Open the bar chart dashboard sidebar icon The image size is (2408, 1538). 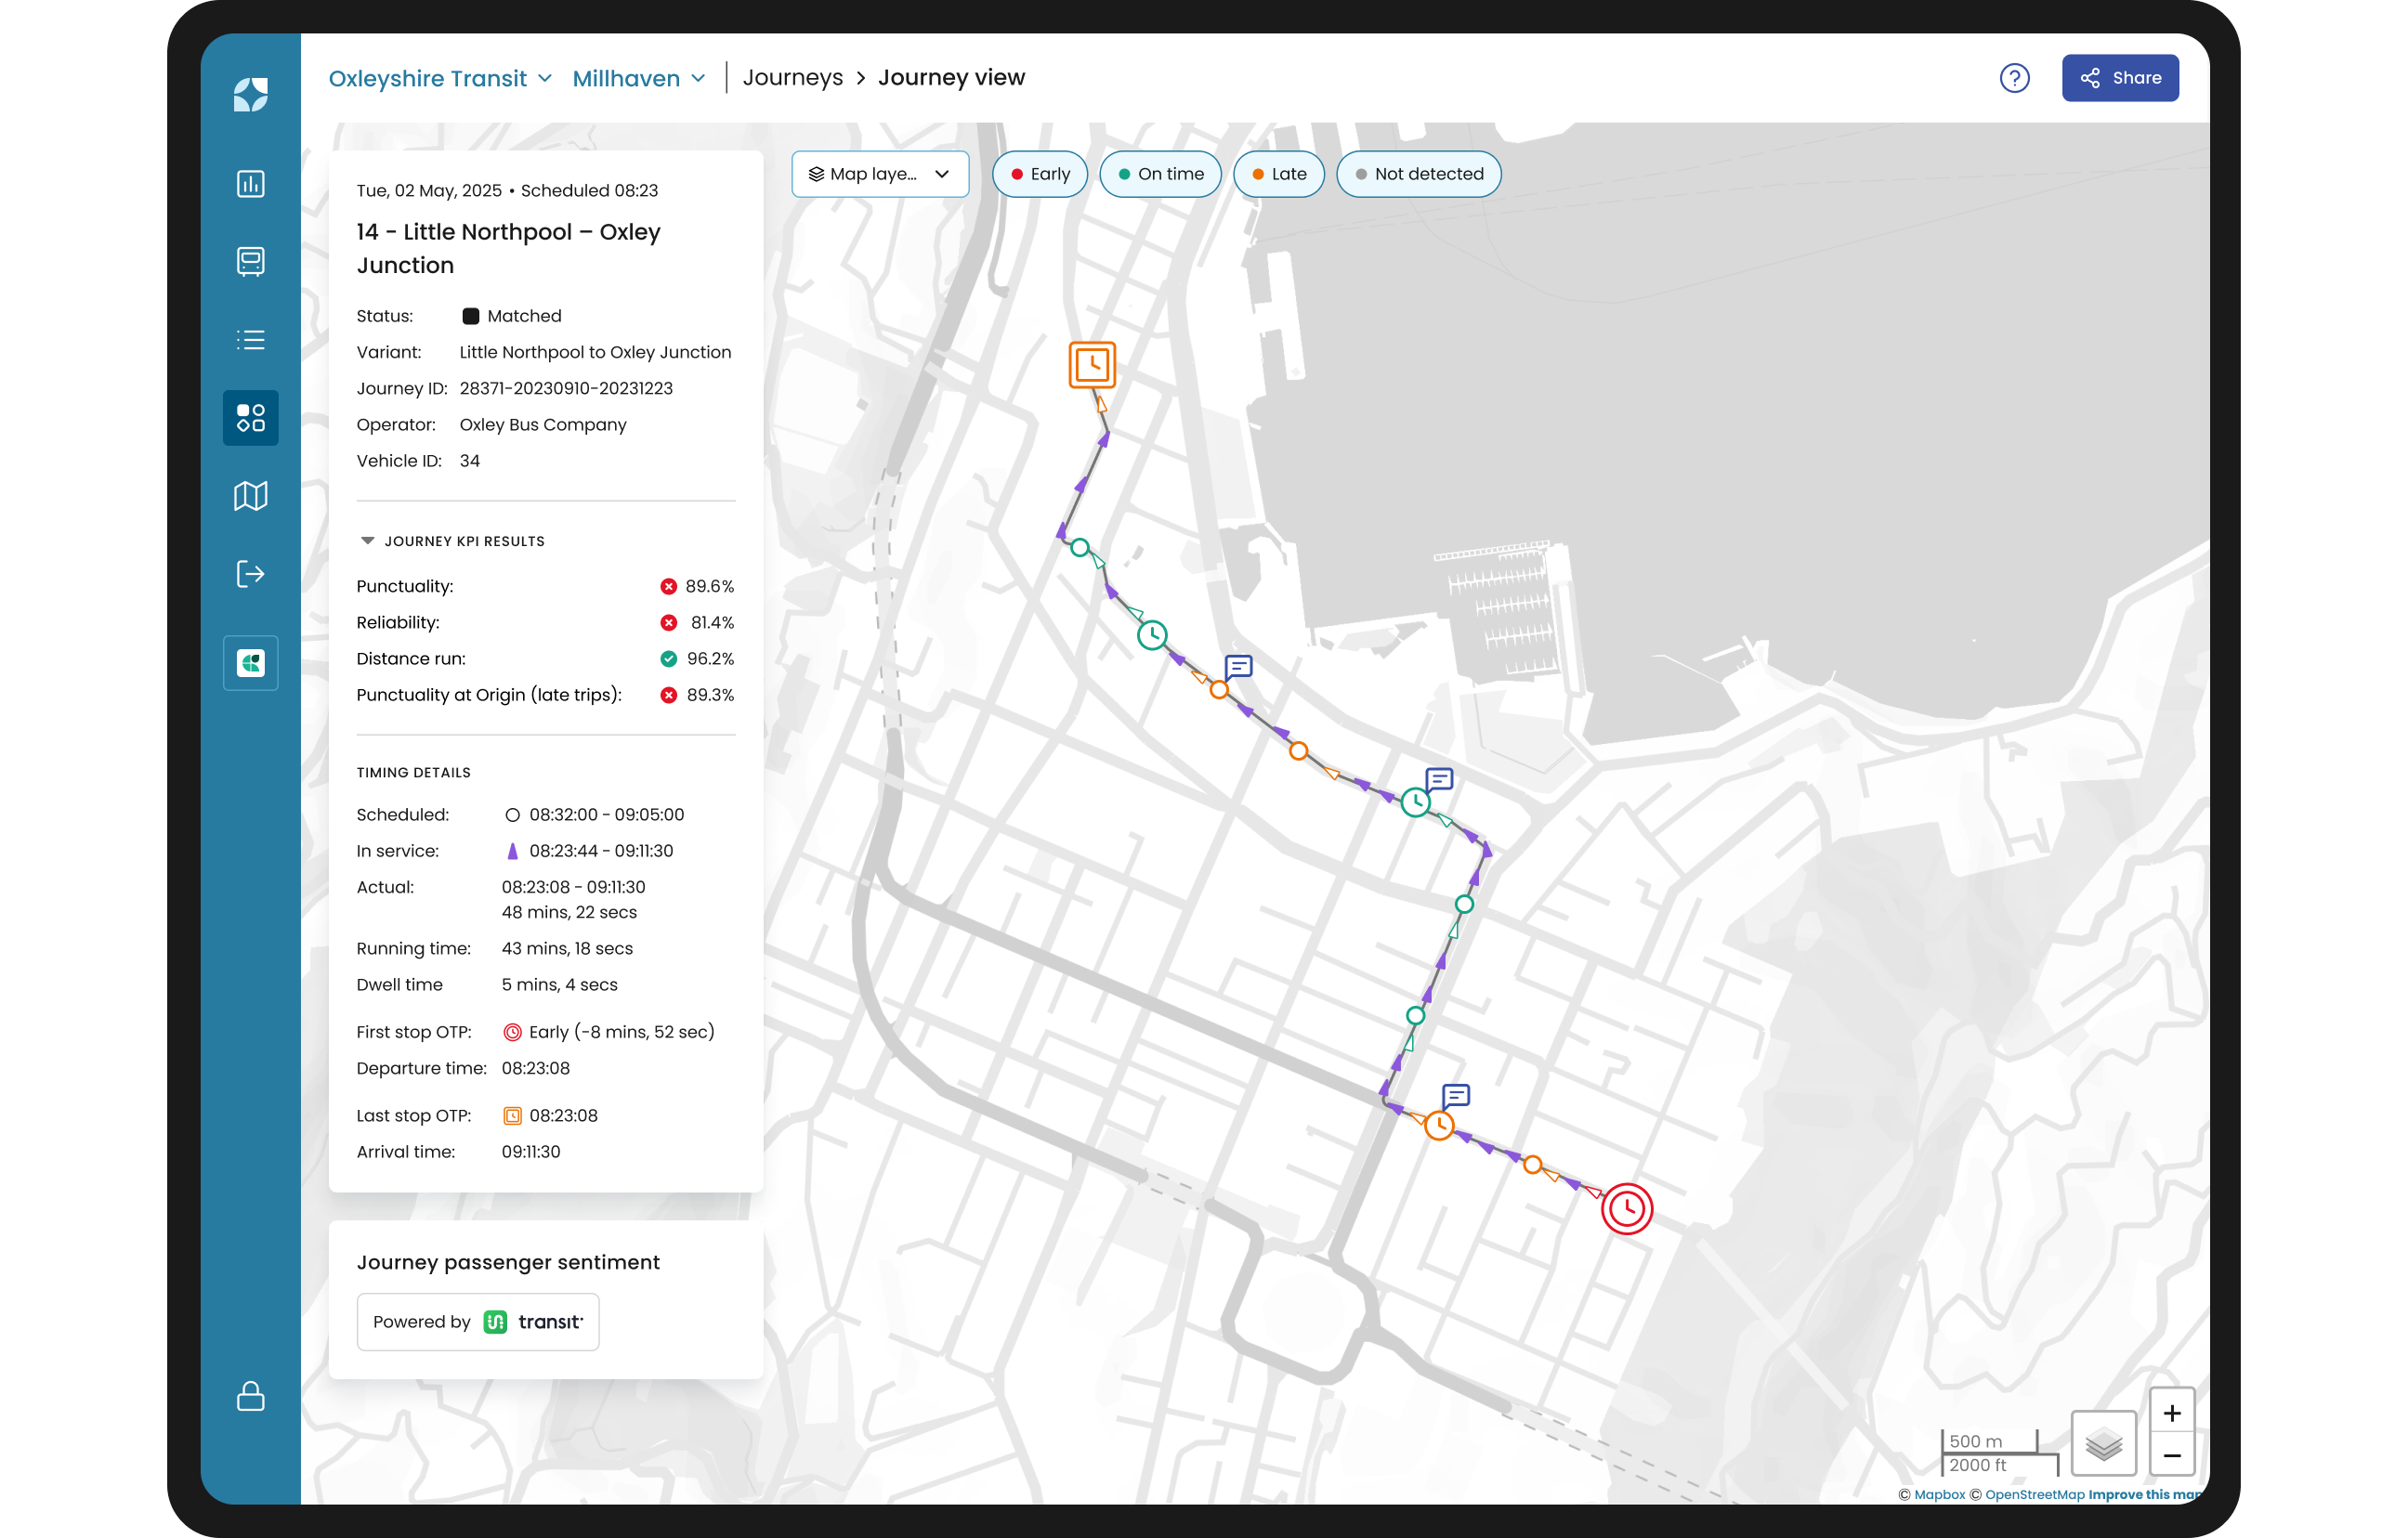(x=250, y=184)
